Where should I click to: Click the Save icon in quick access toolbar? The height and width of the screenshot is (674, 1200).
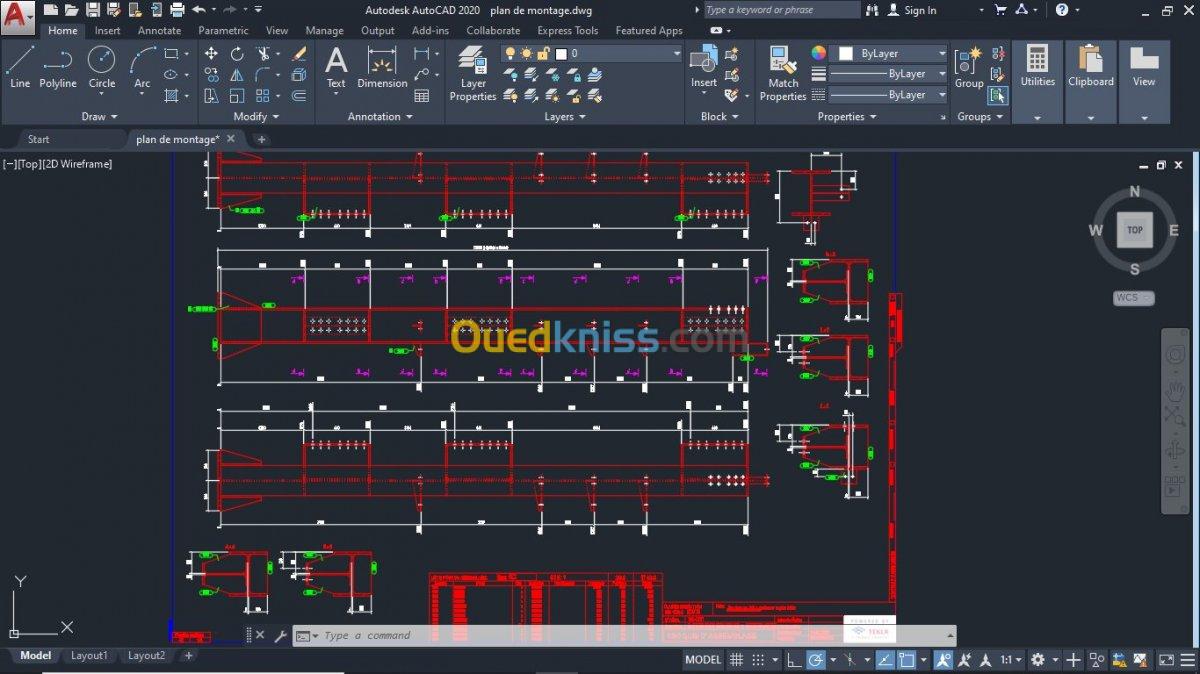(x=93, y=10)
